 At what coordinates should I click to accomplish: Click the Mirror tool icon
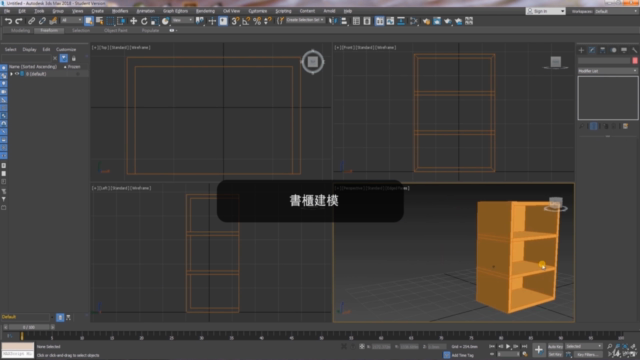333,21
